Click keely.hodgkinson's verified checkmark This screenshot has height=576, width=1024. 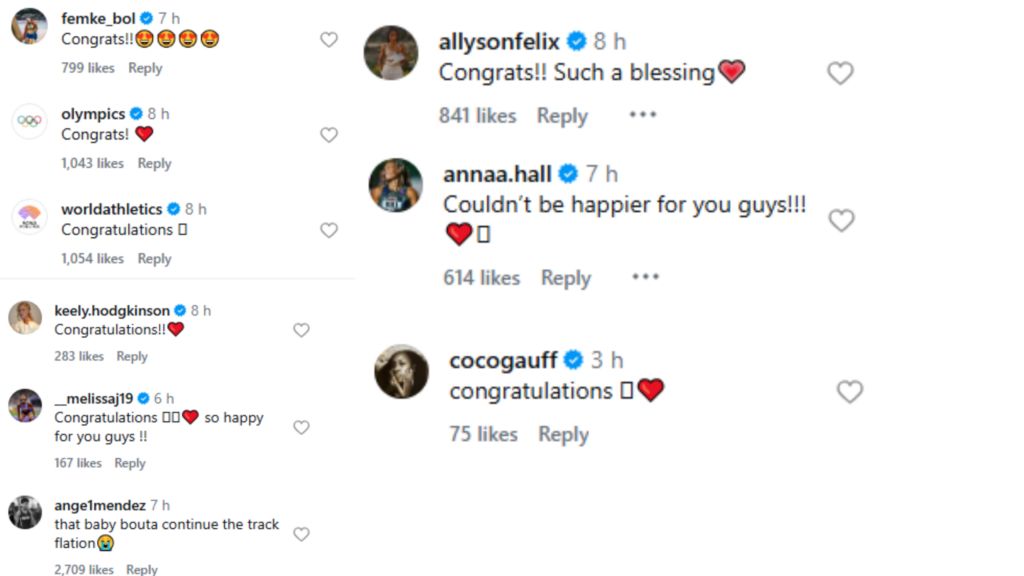[x=181, y=310]
